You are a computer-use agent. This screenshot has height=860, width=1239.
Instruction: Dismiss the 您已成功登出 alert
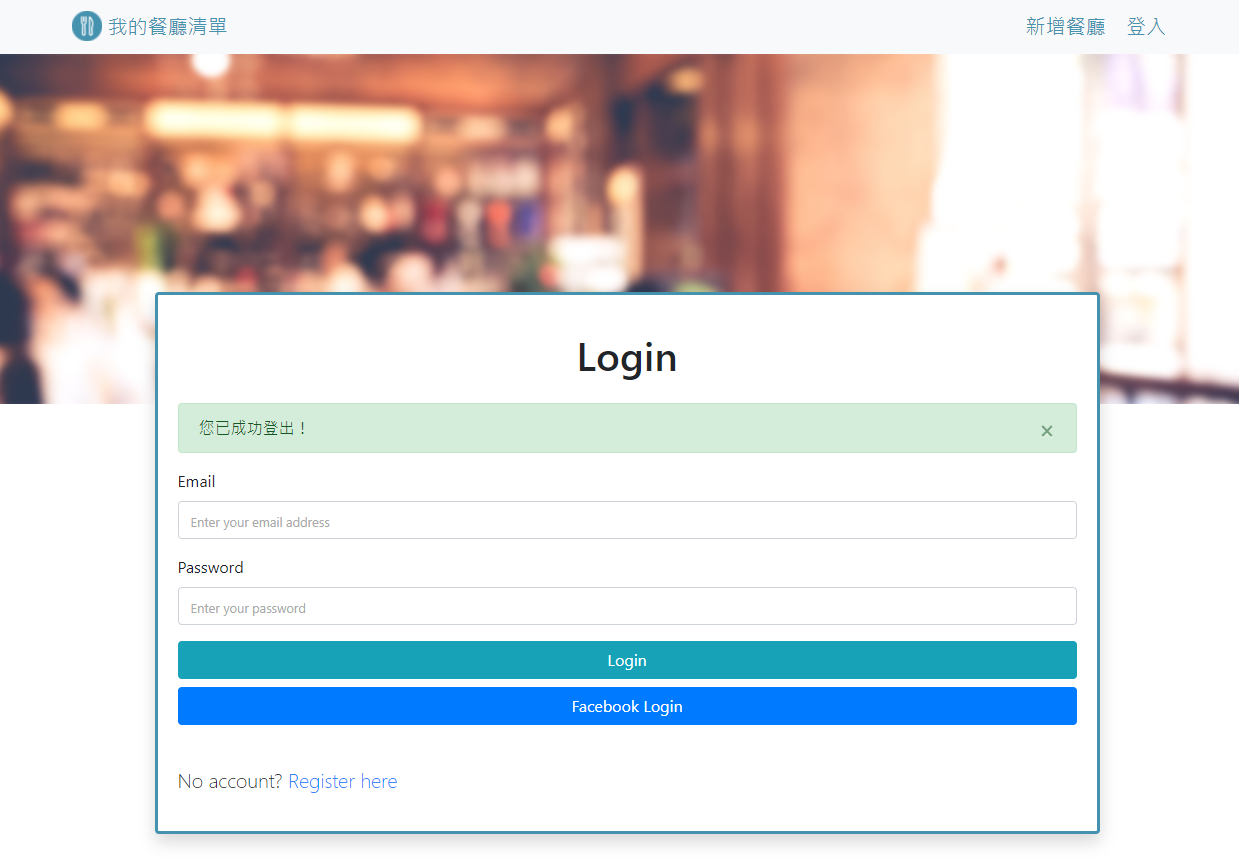tap(1047, 431)
